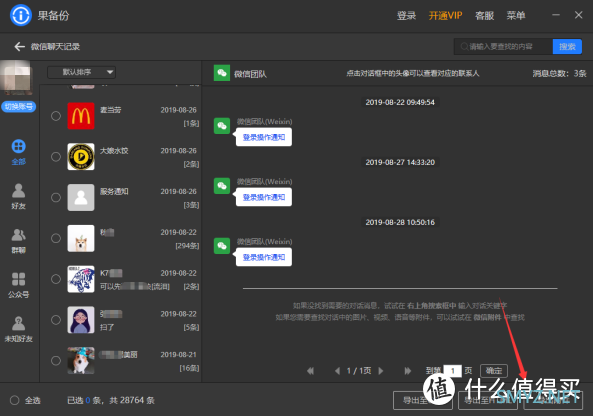The width and height of the screenshot is (593, 416).
Task: Open the 菜单 menu
Action: pyautogui.click(x=516, y=16)
